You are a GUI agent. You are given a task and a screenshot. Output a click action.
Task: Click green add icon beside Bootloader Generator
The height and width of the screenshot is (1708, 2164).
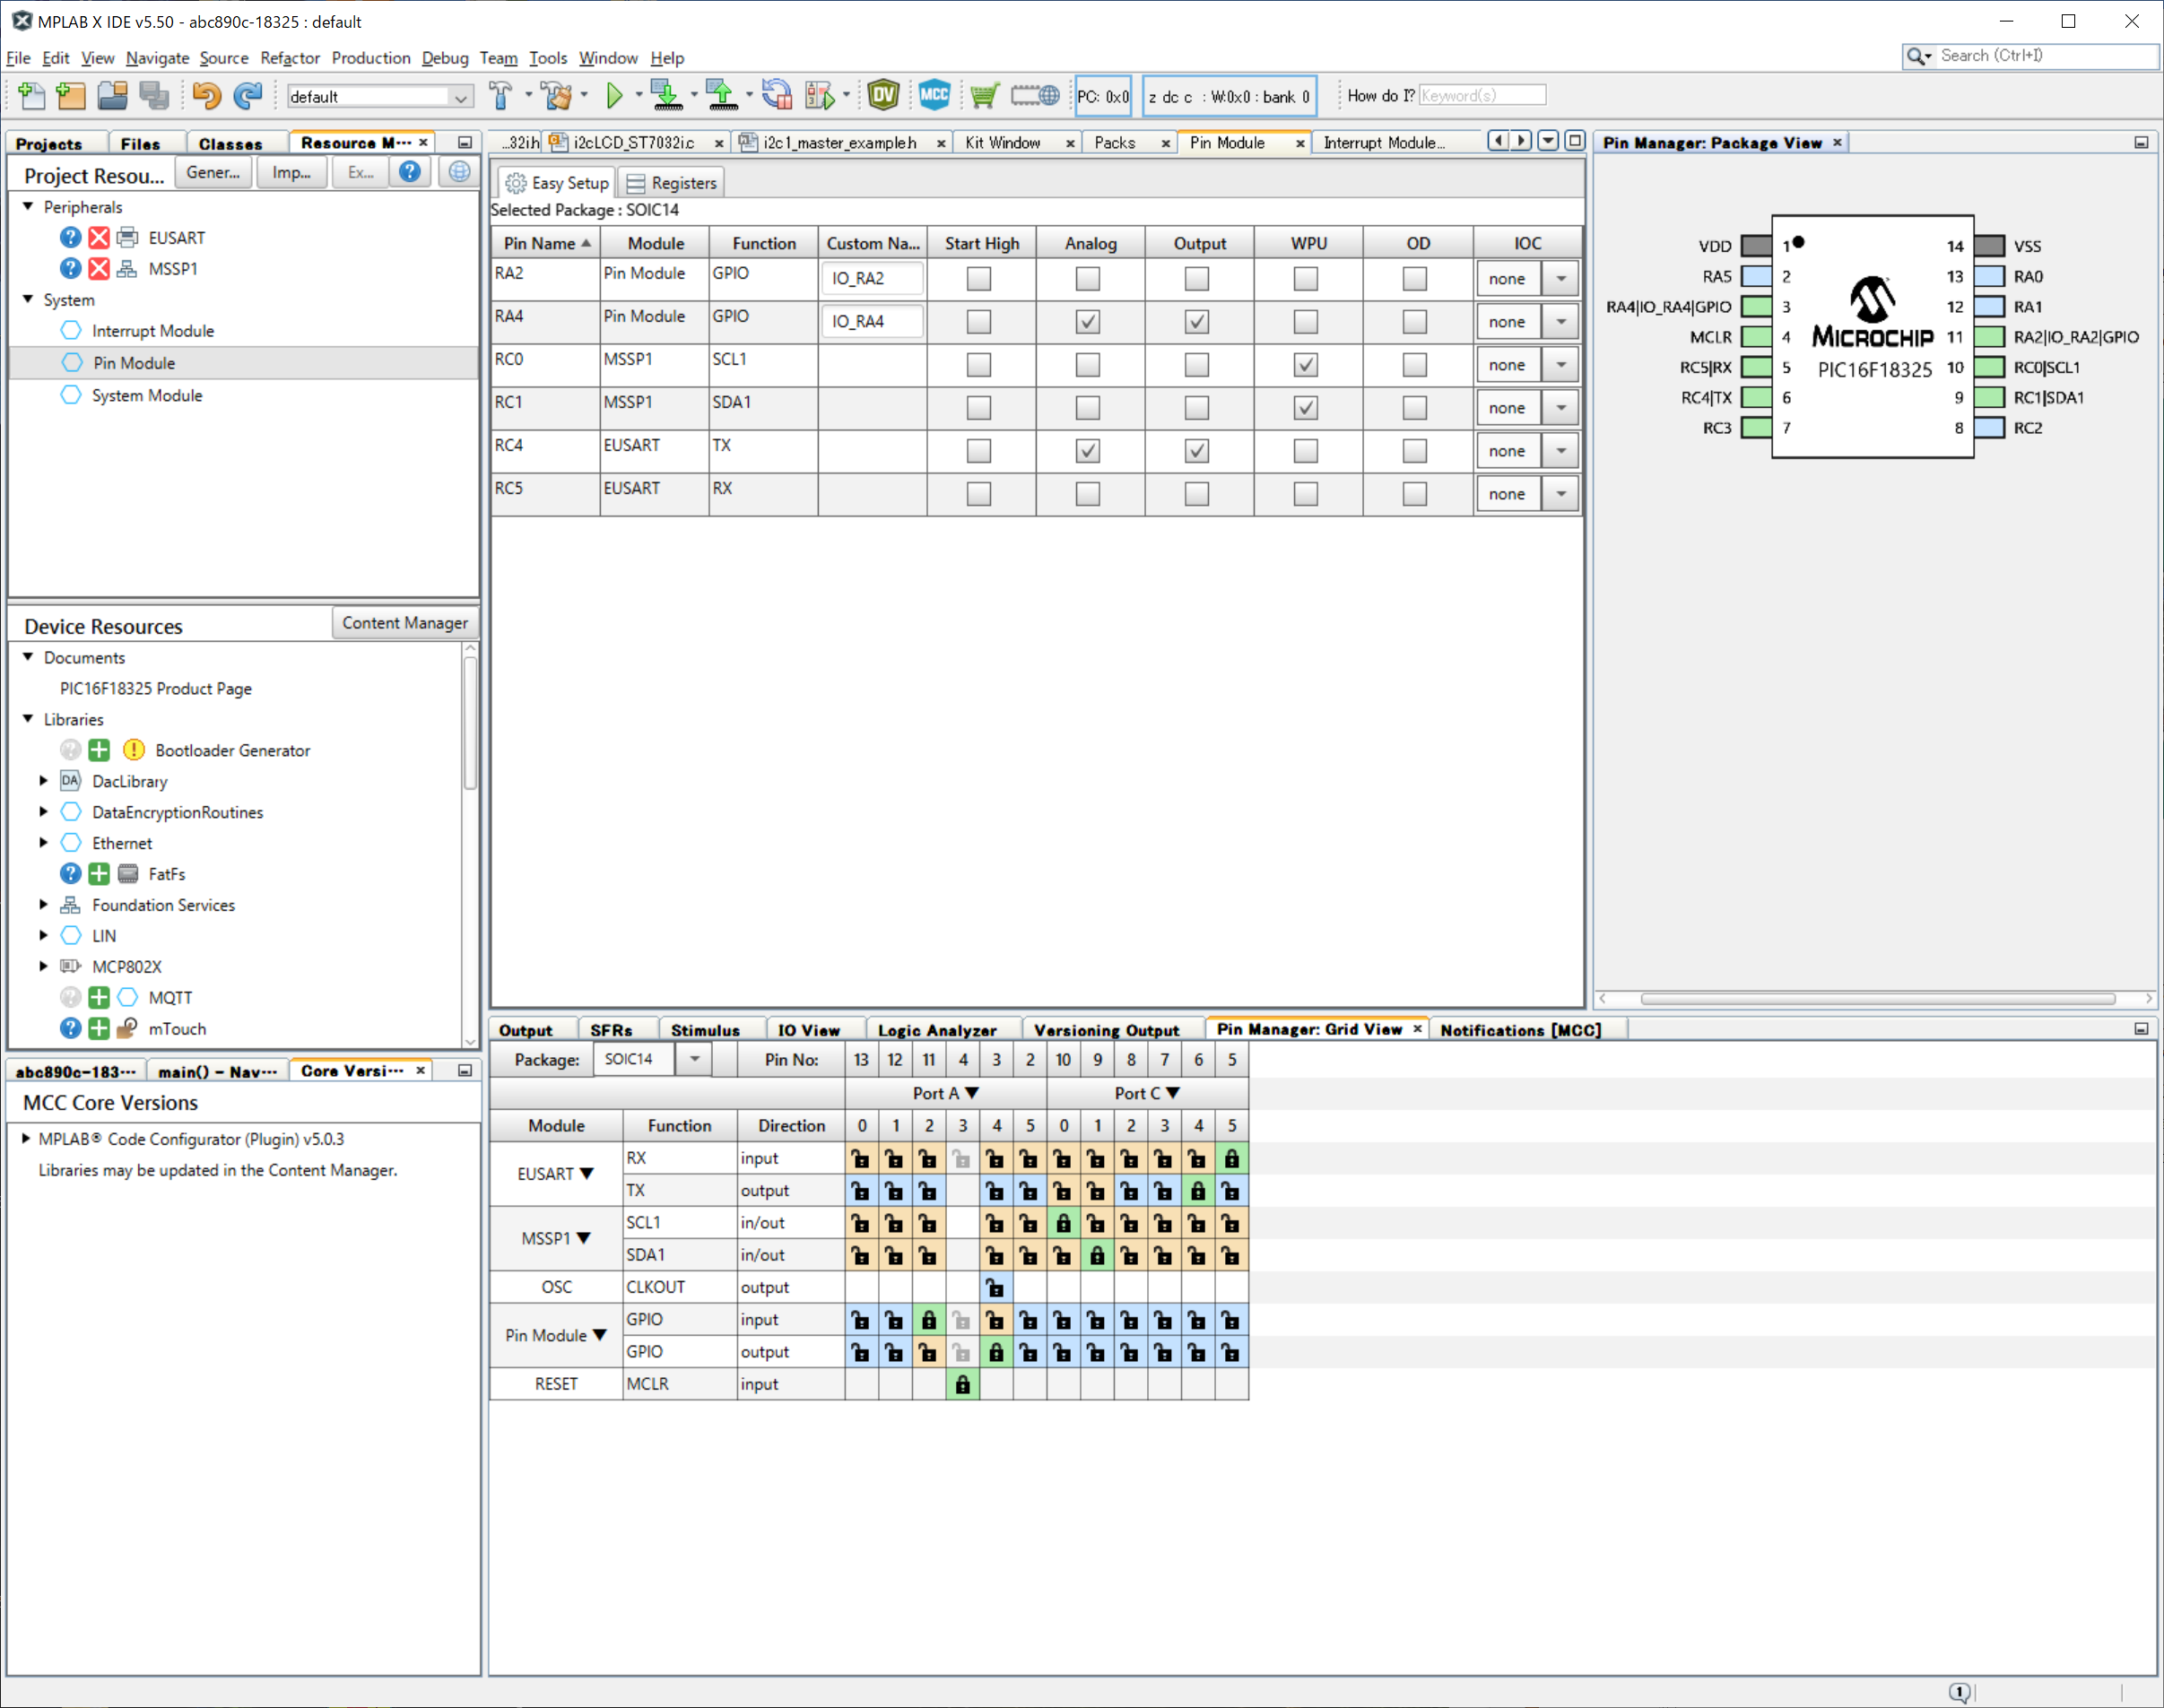(x=99, y=751)
